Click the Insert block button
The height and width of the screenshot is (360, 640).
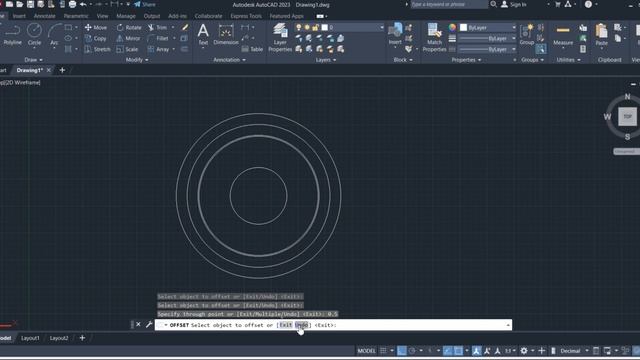(x=395, y=34)
